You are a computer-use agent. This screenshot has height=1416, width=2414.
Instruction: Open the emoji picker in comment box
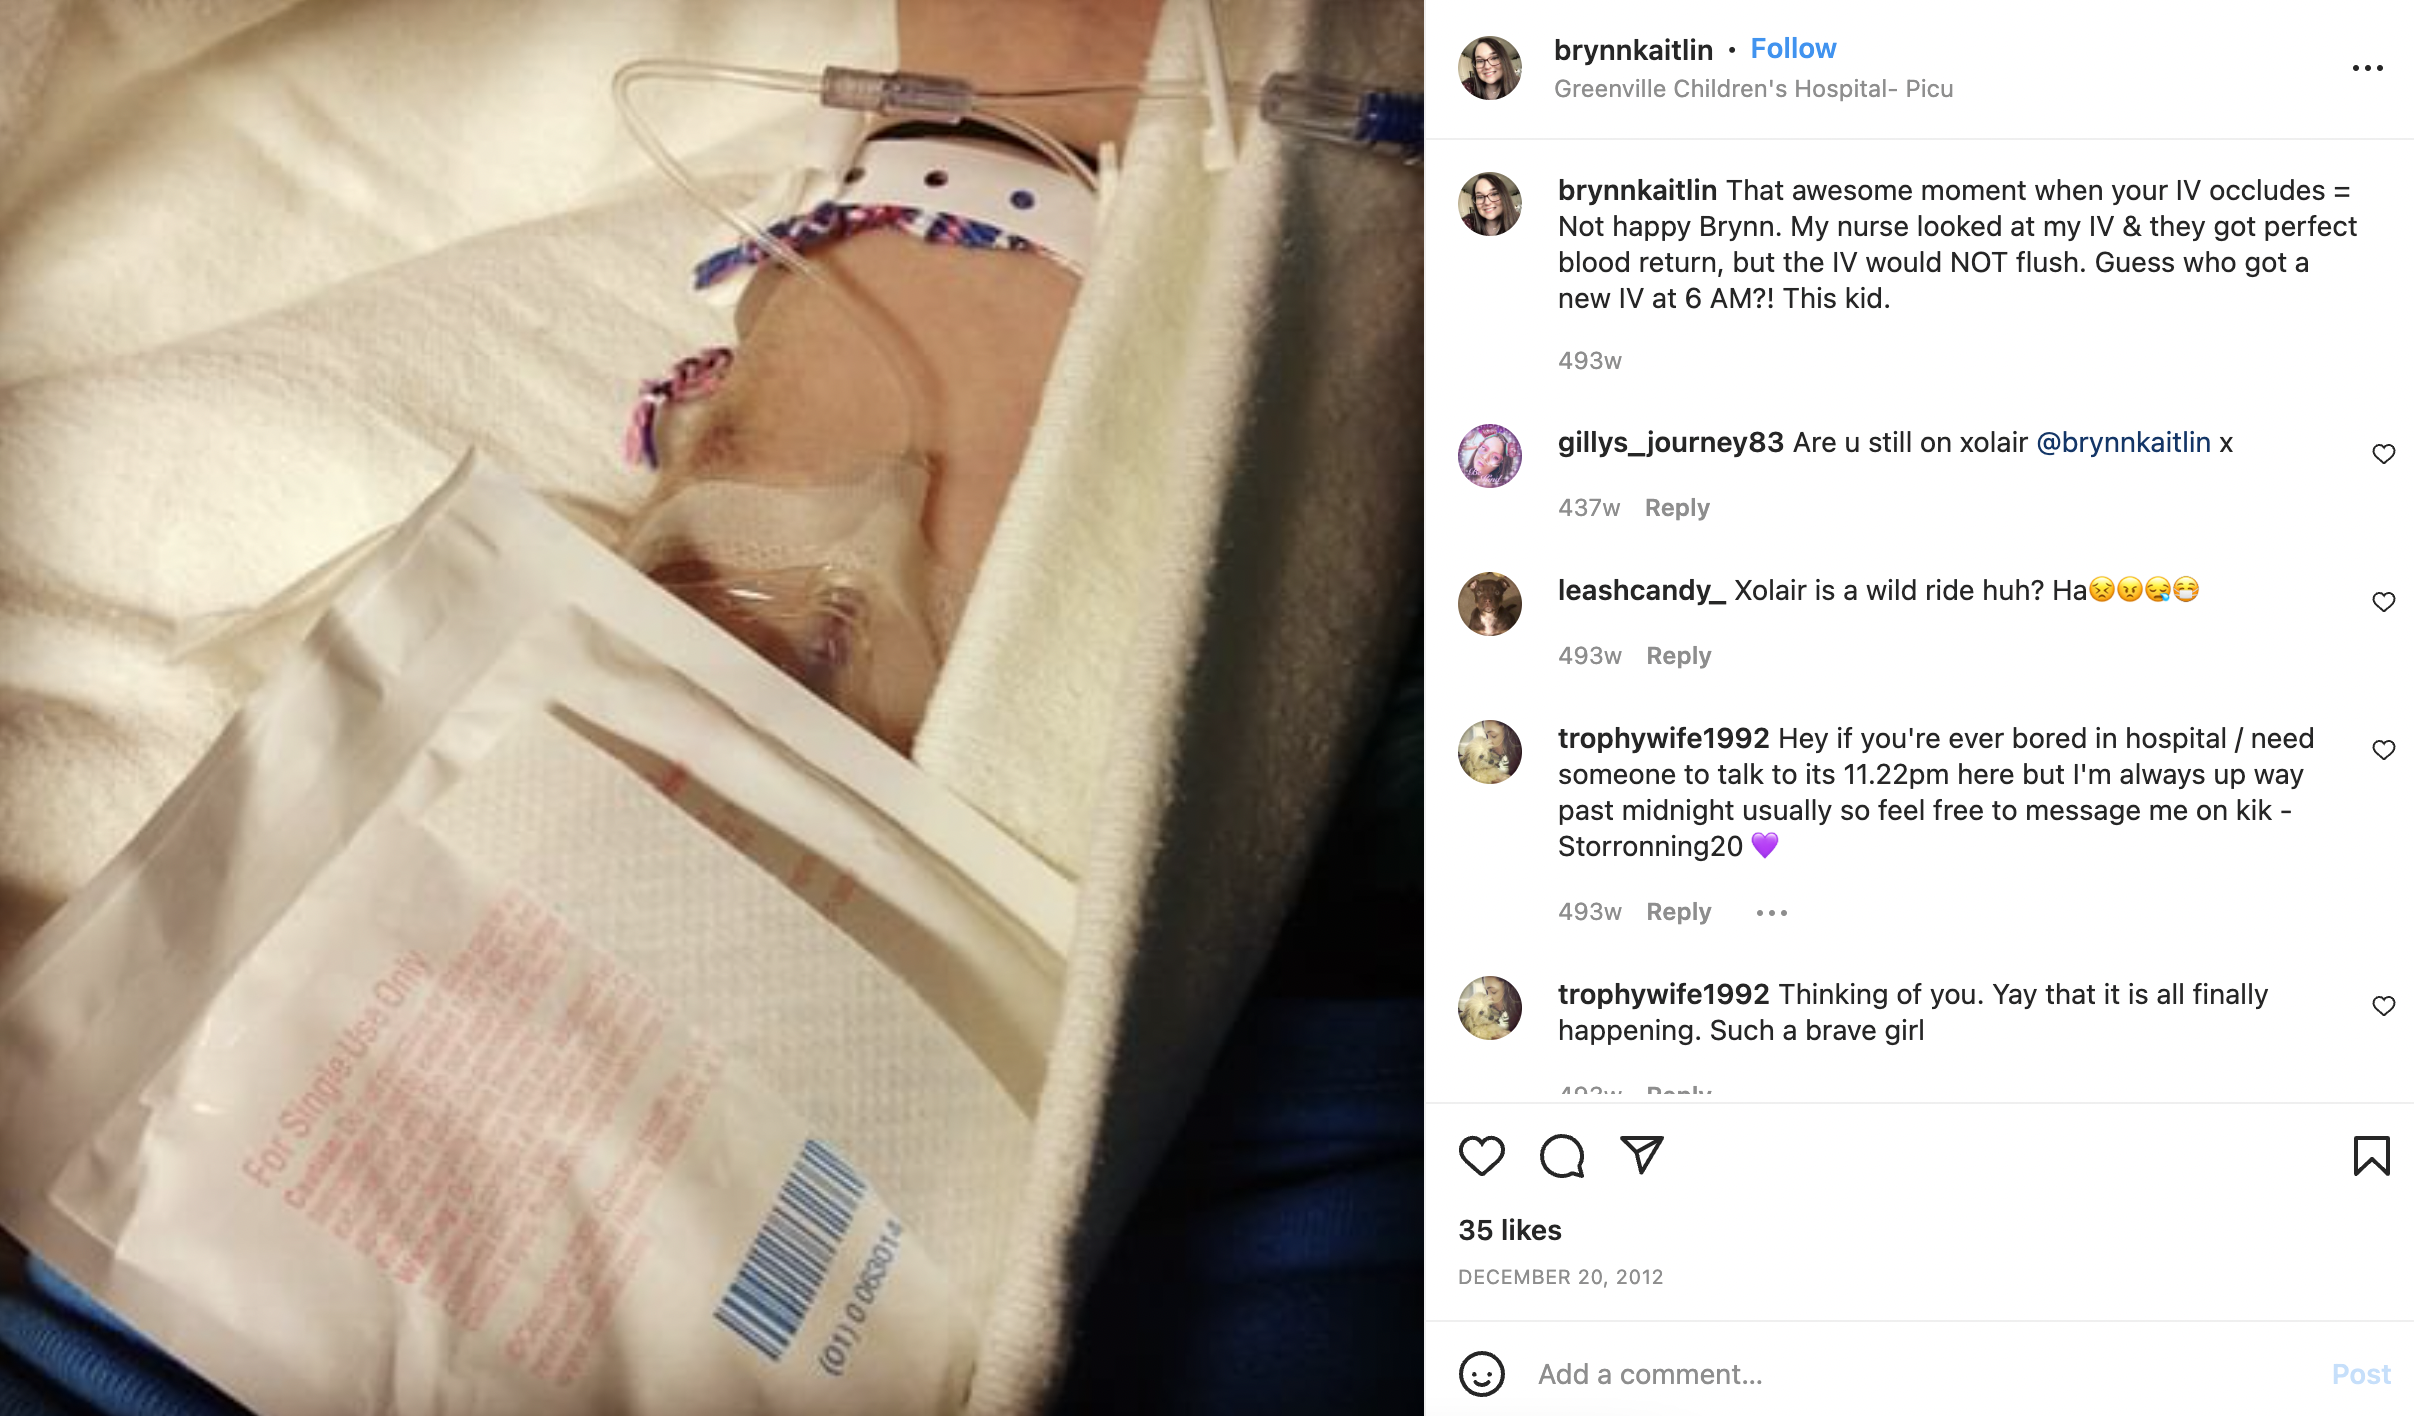(x=1481, y=1374)
